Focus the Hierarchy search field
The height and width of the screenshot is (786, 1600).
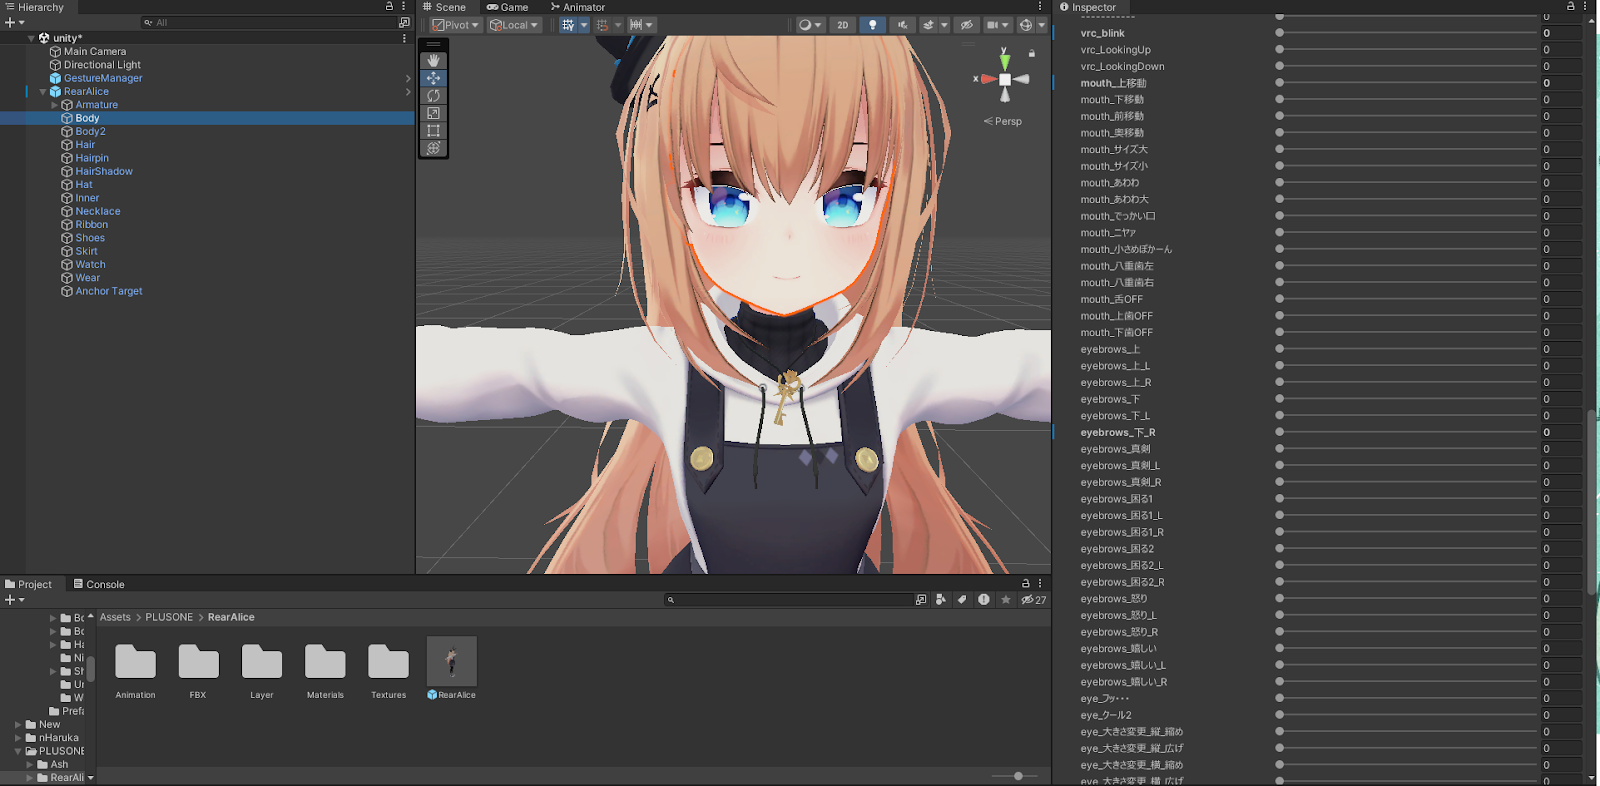coord(270,22)
